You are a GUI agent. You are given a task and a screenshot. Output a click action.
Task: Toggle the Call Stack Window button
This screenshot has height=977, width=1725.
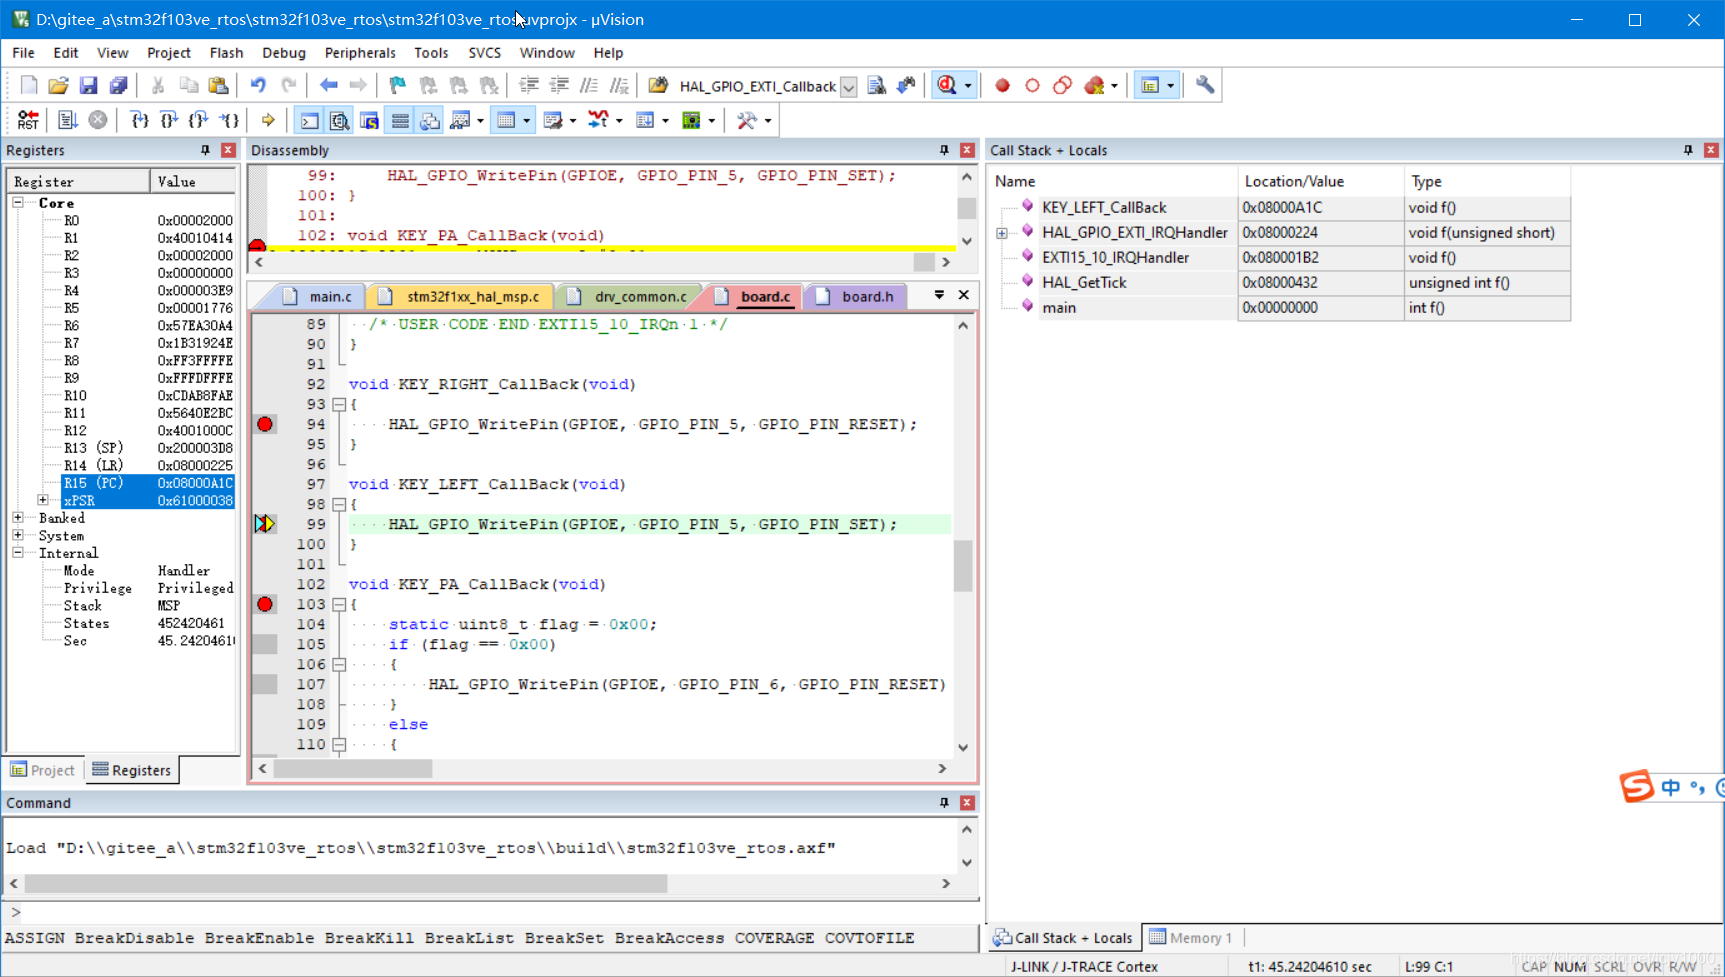tap(430, 120)
